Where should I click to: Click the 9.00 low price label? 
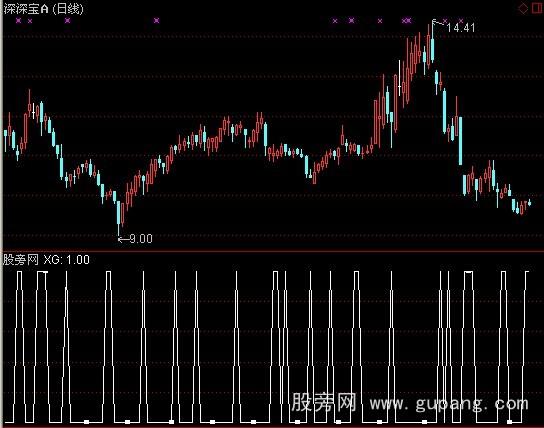(x=141, y=239)
